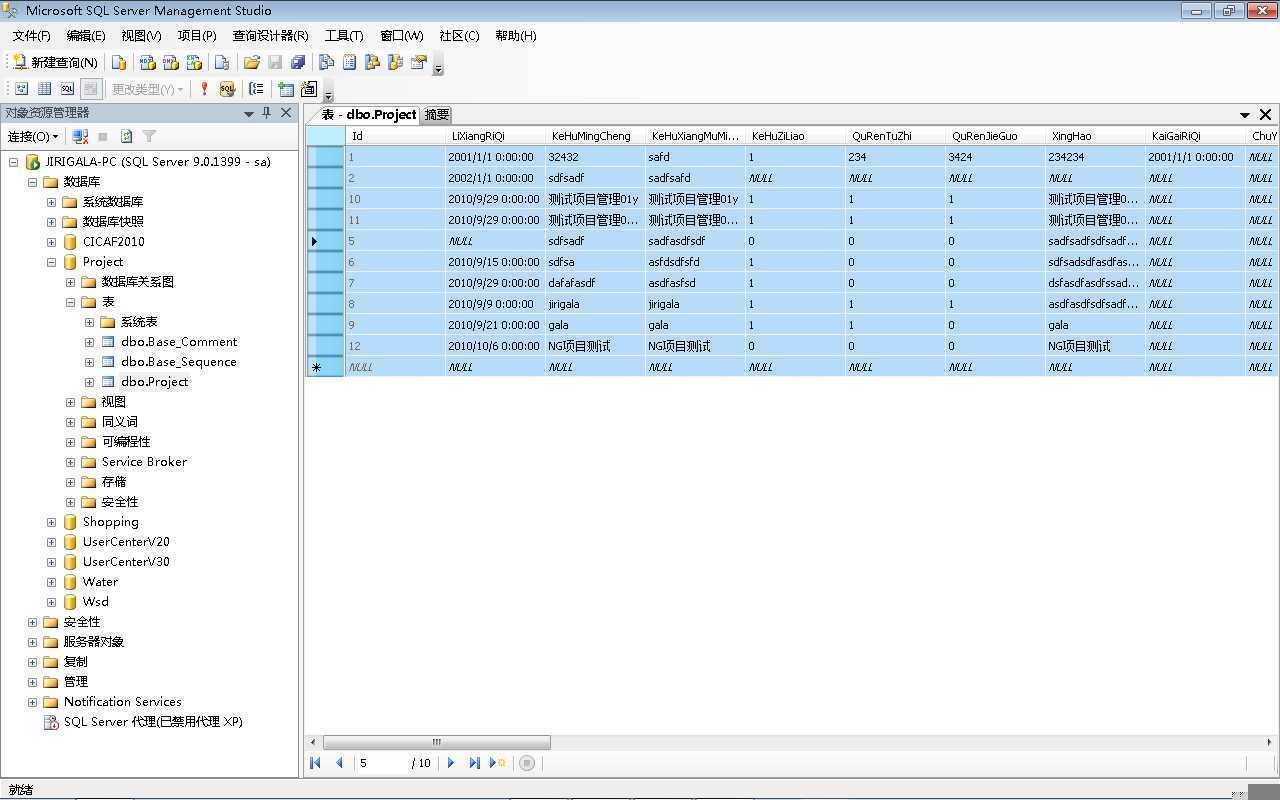Viewport: 1280px width, 800px height.
Task: Go to the first record
Action: [315, 763]
